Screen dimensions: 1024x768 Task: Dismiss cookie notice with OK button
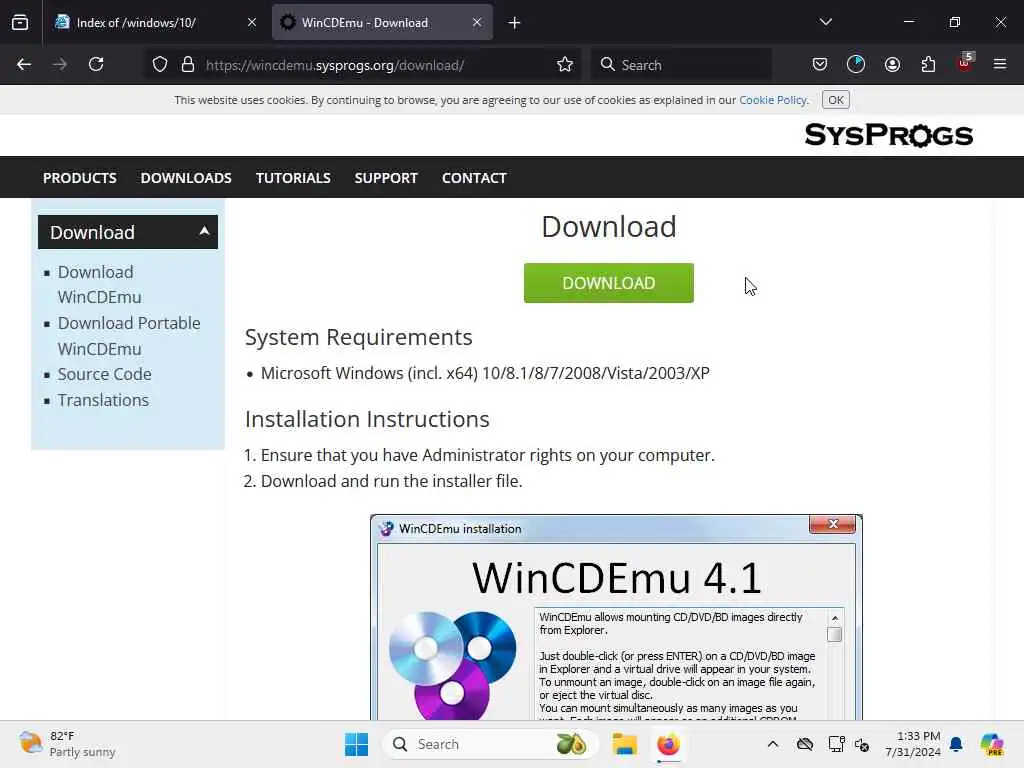pos(835,100)
